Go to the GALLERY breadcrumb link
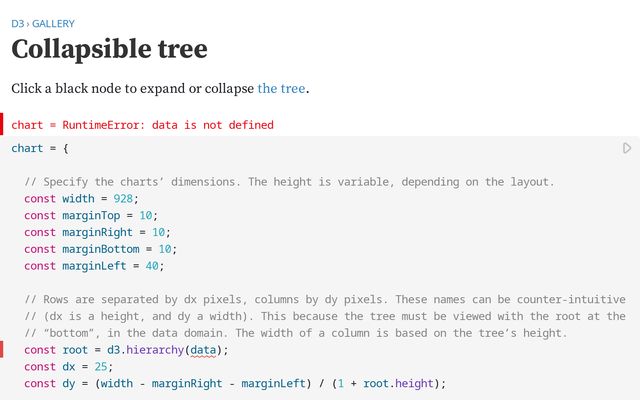Viewport: 640px width, 400px height. point(53,23)
